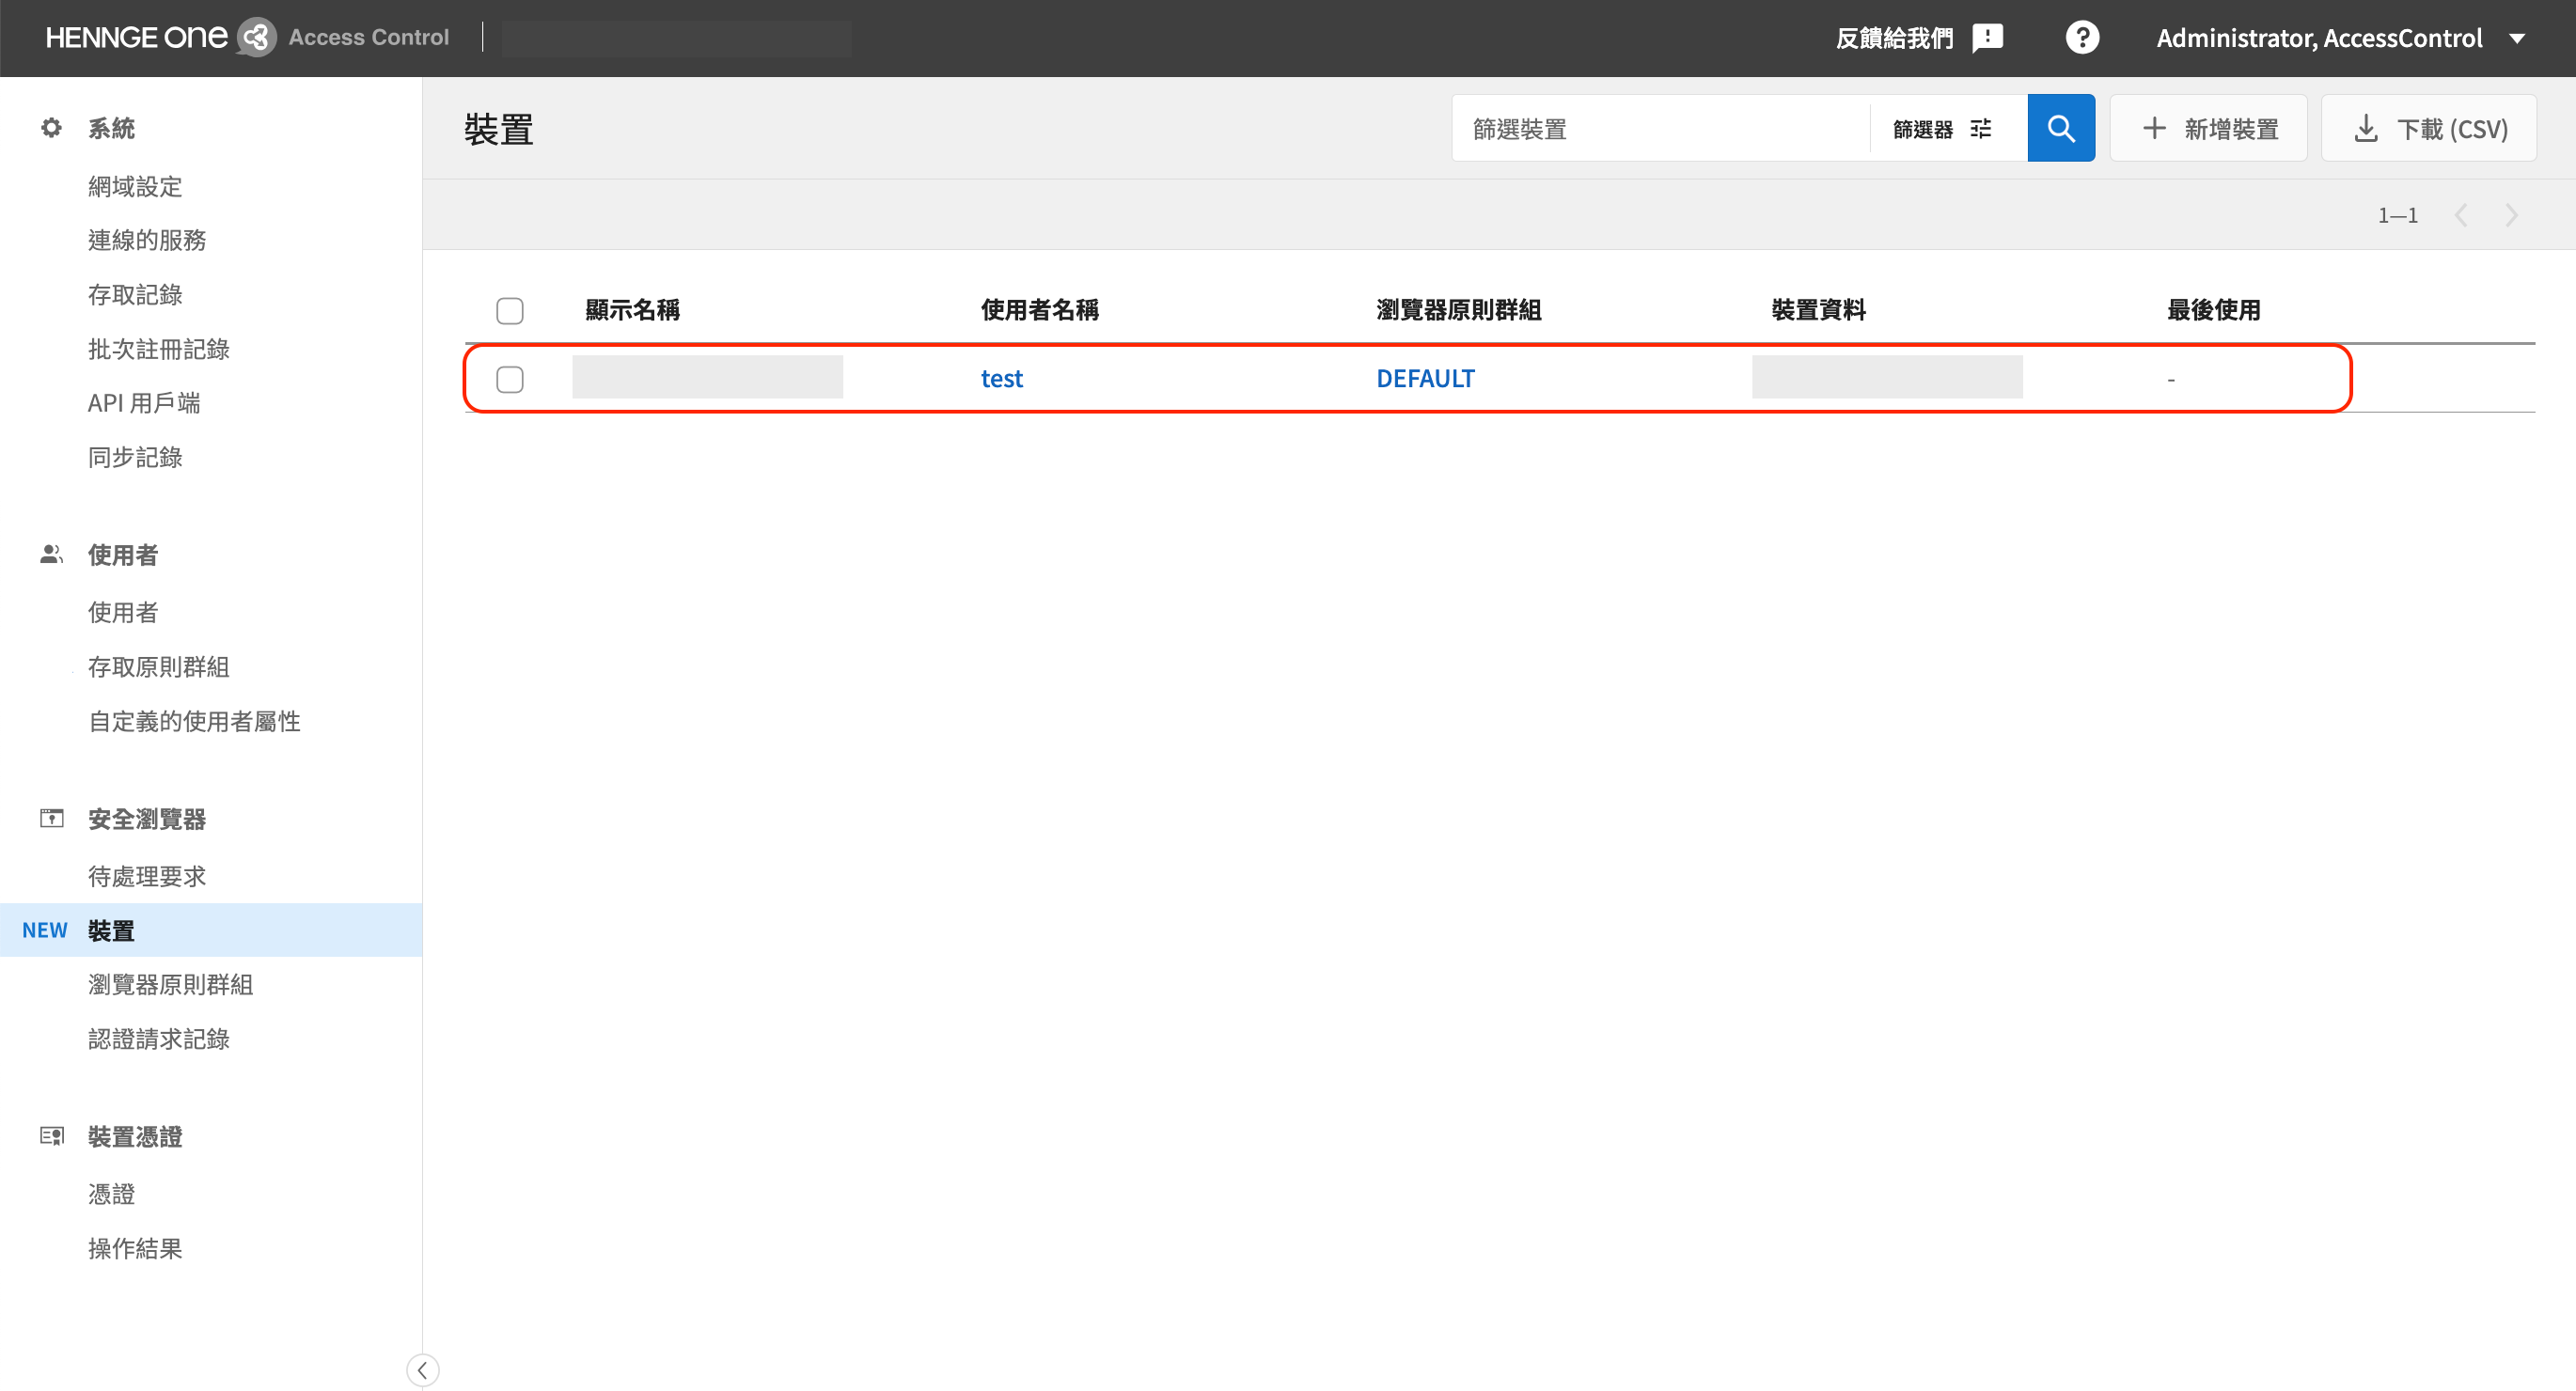
Task: Click the feedback speech bubble icon
Action: pyautogui.click(x=1987, y=38)
